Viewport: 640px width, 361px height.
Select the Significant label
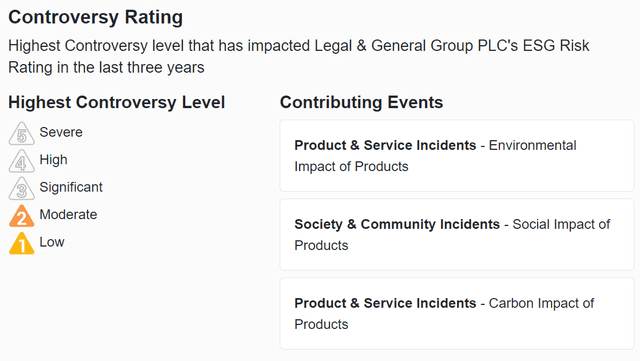coord(71,187)
